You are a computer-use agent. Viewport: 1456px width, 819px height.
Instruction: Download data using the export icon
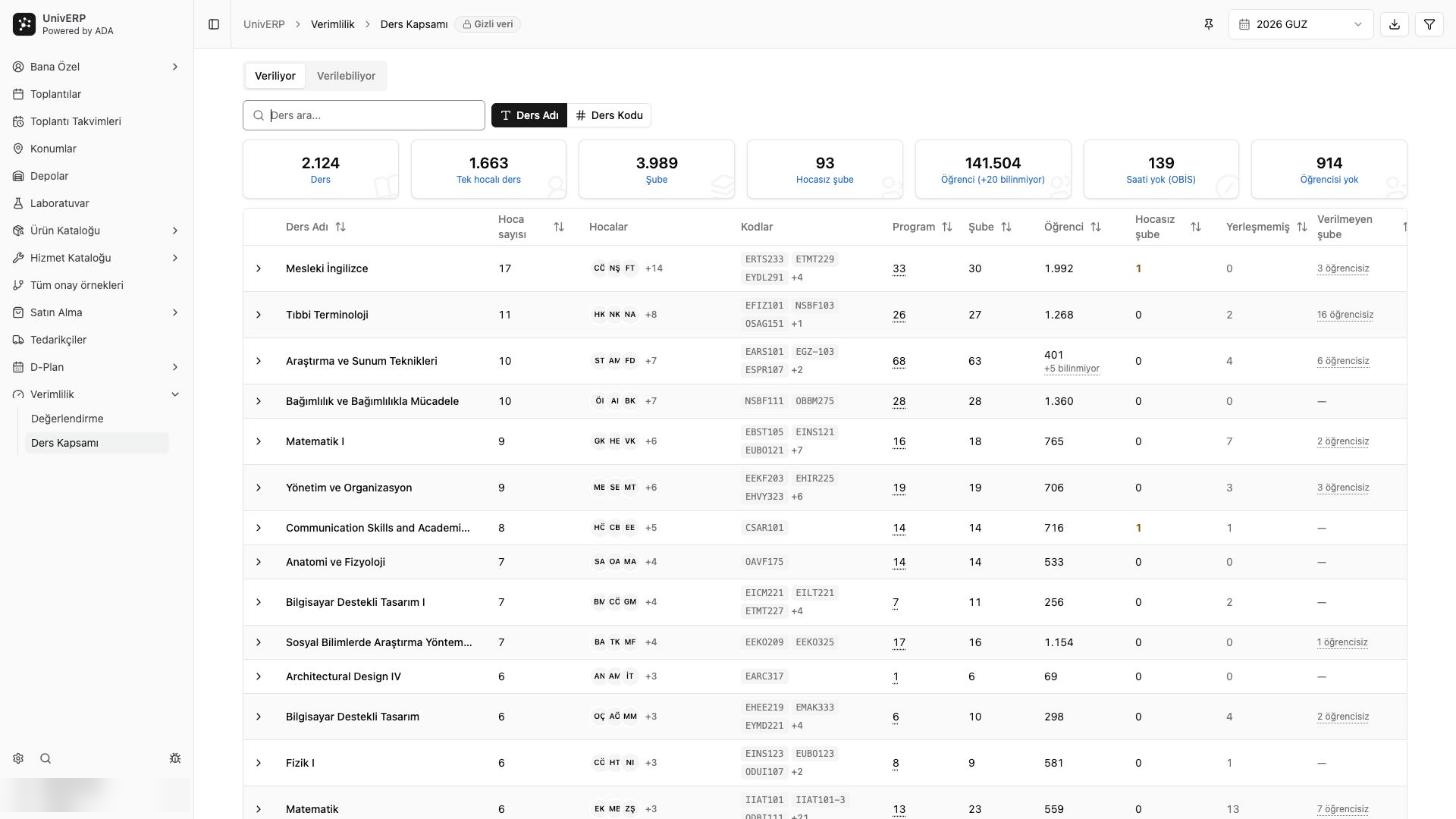pos(1394,24)
